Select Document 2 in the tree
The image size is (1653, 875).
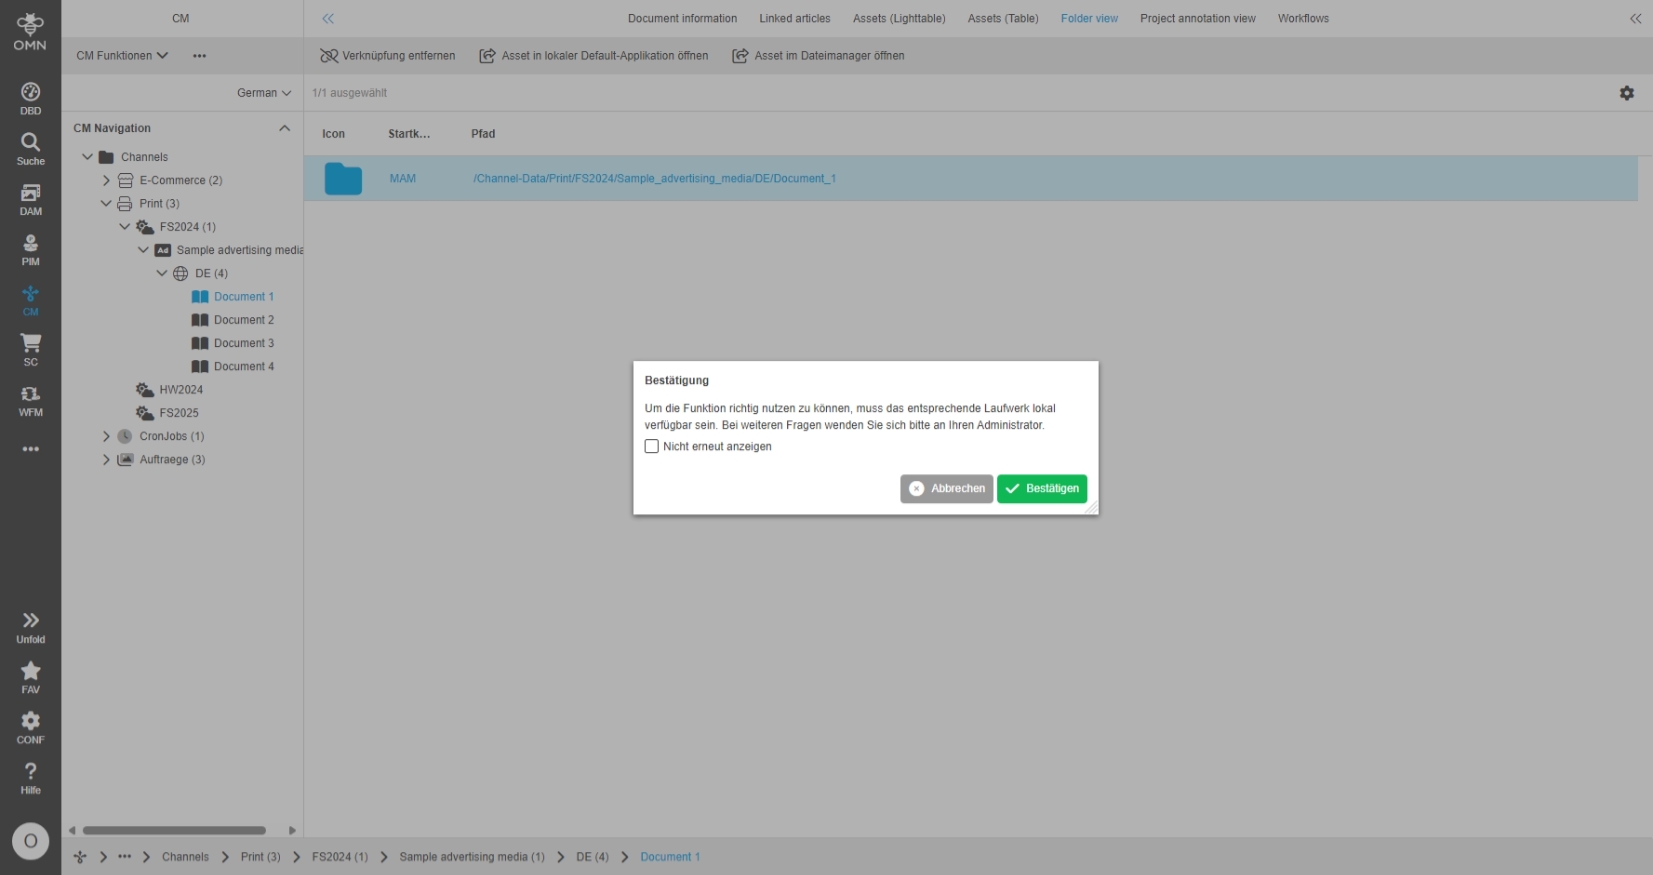pyautogui.click(x=243, y=320)
